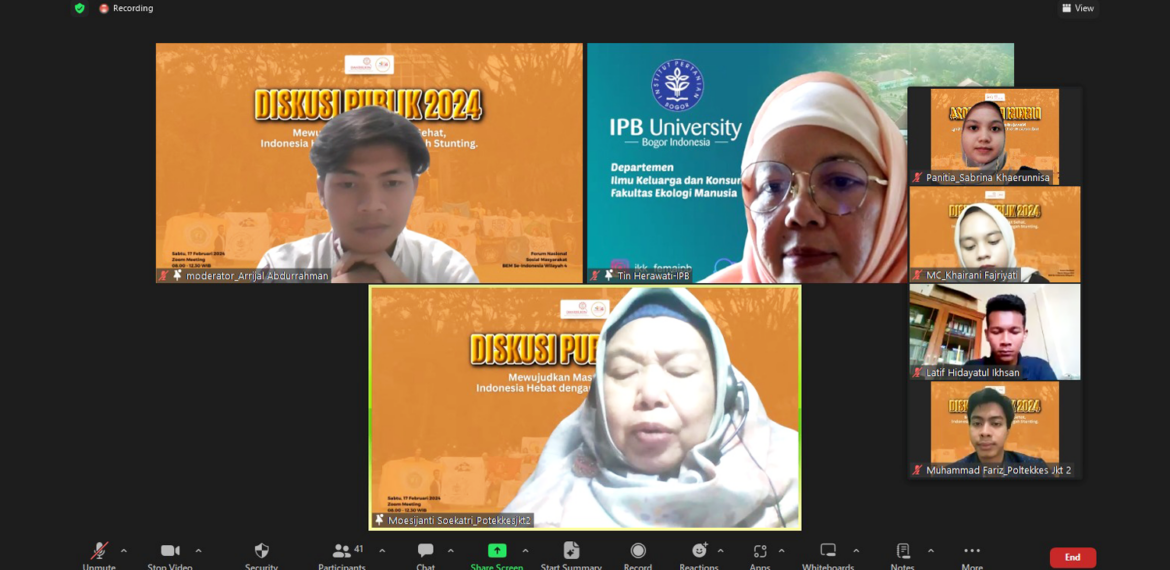This screenshot has height=570, width=1170.
Task: Click the name label Tin Herawati-IPB
Action: pyautogui.click(x=654, y=276)
